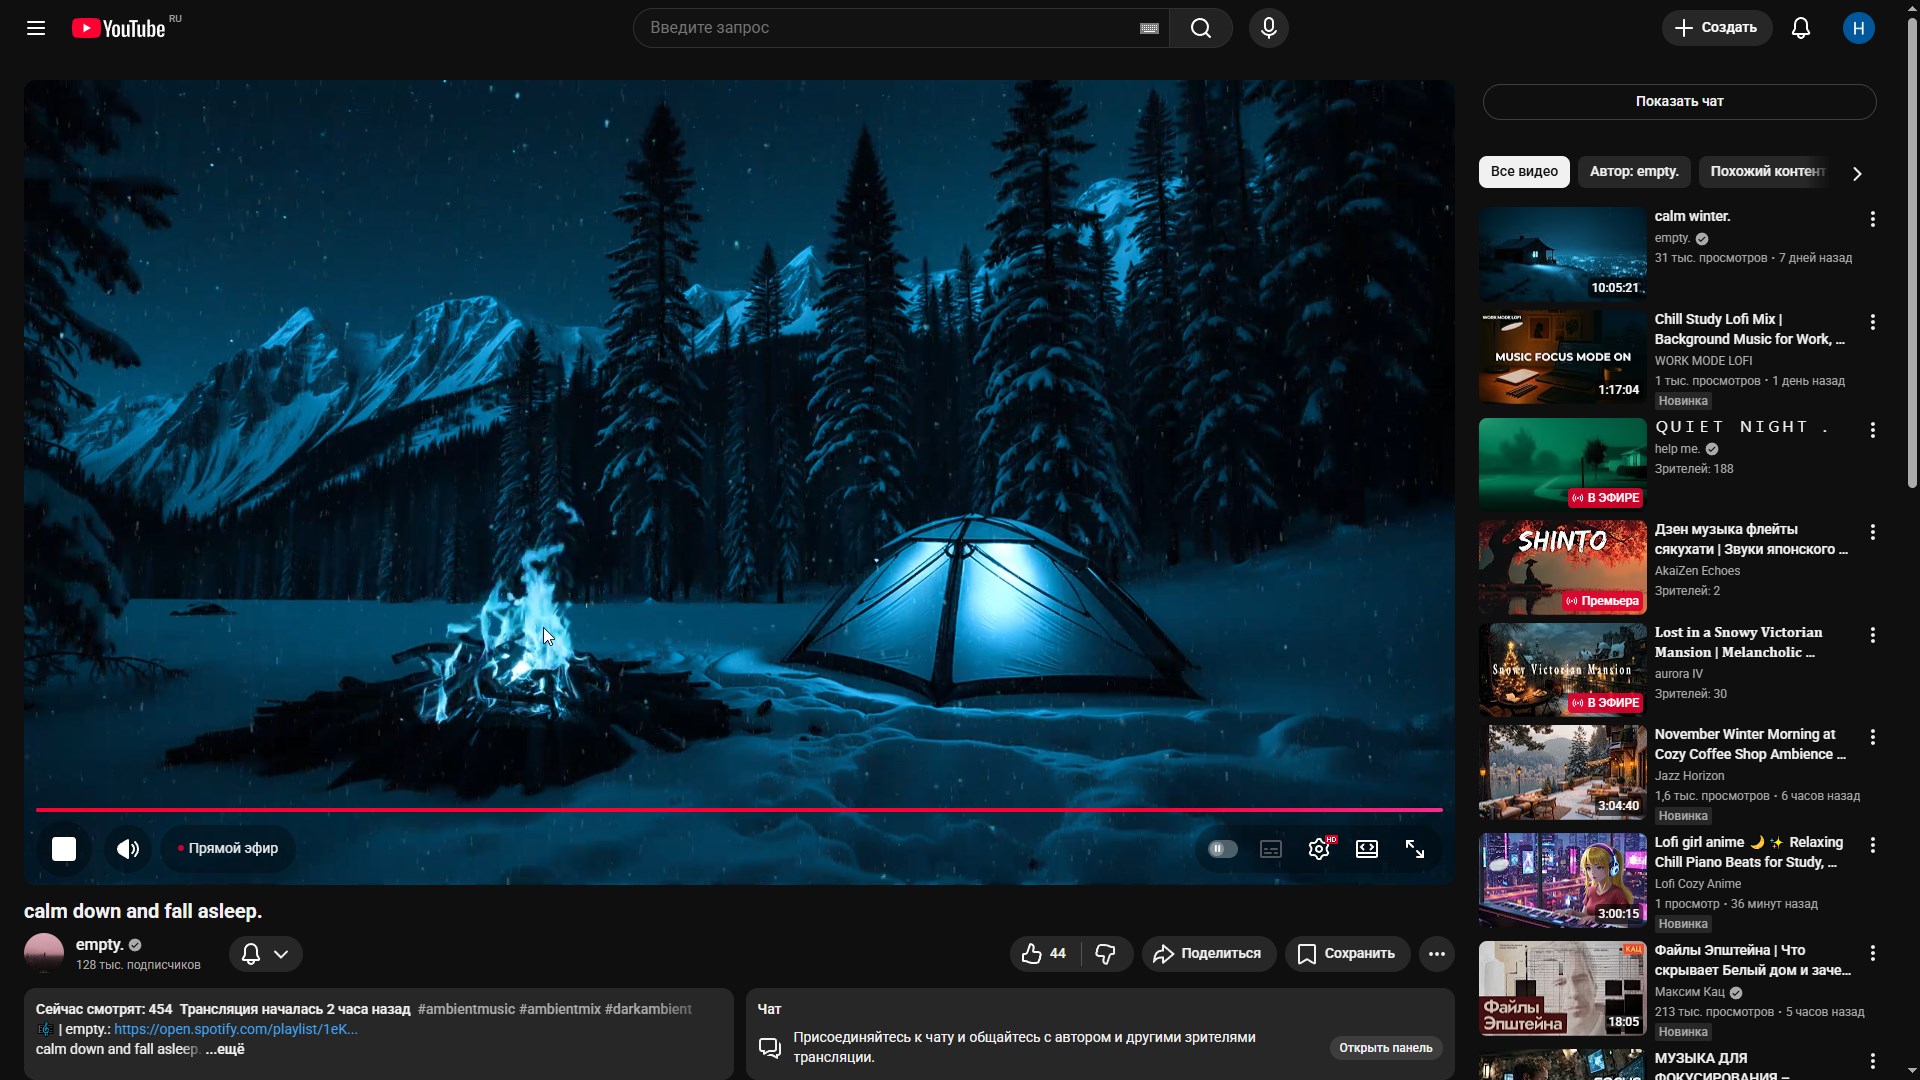Click the red live progress bar
Viewport: 1920px width, 1080px height.
[740, 809]
